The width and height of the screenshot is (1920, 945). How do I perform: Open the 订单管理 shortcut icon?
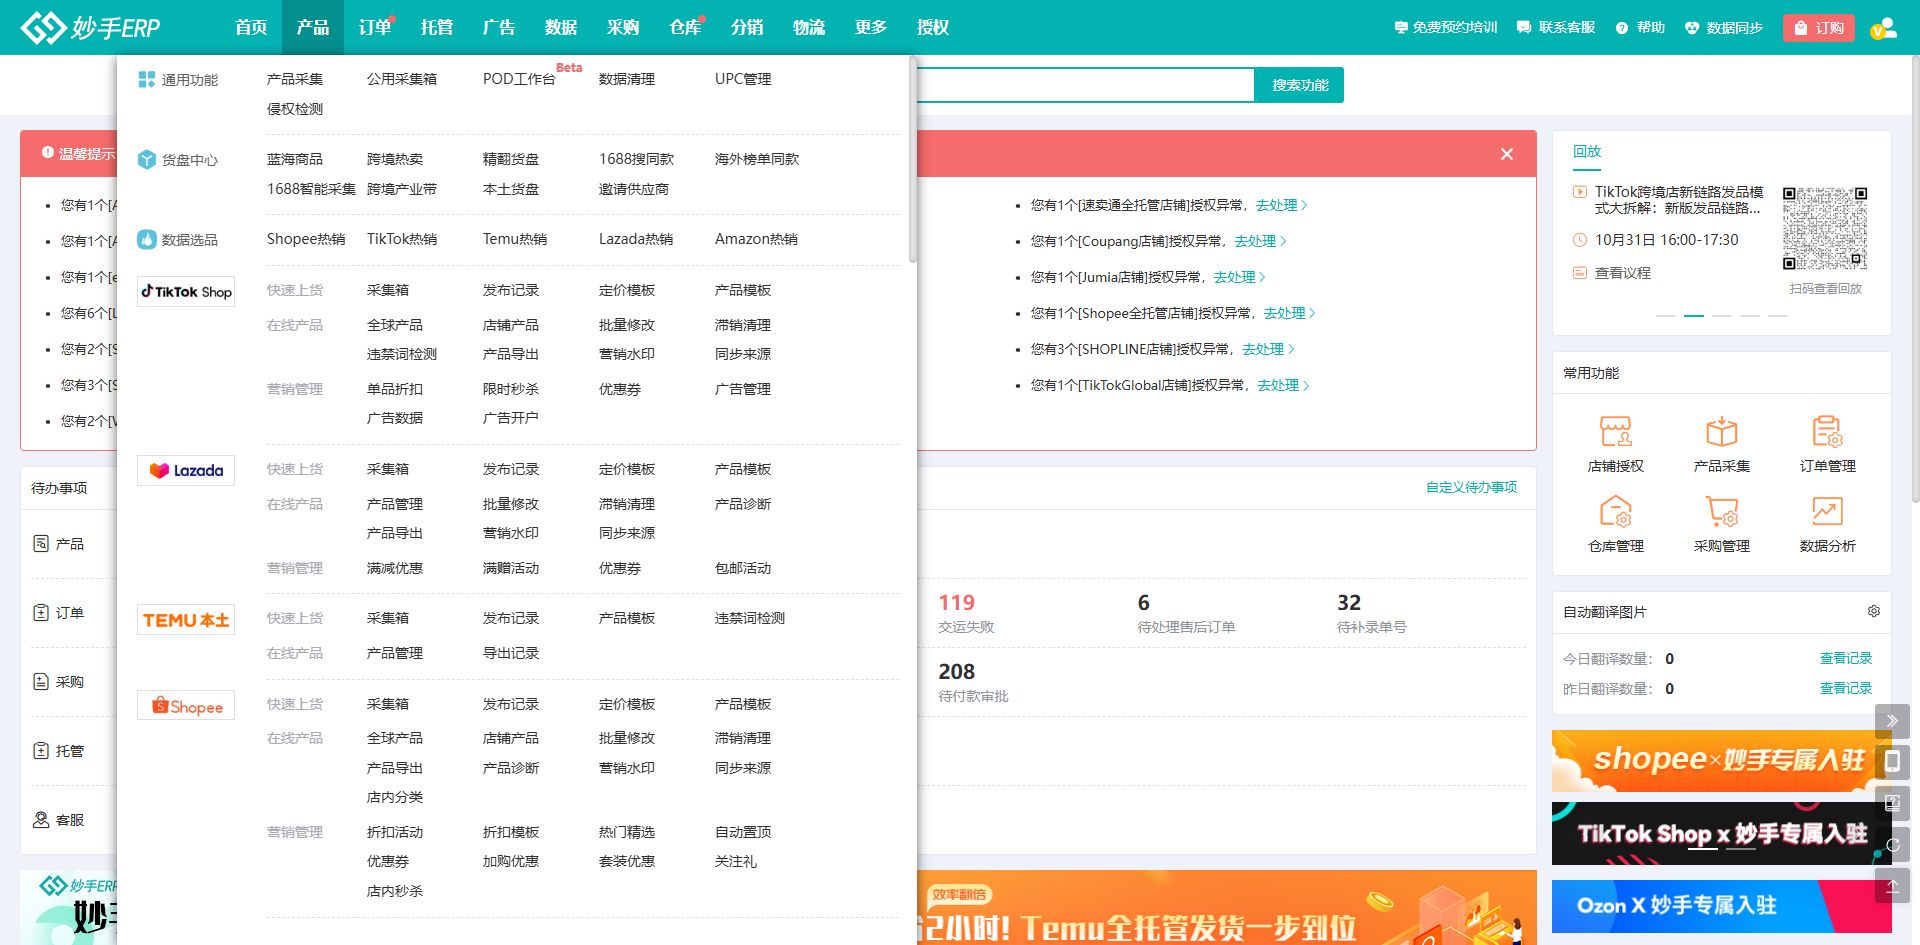coord(1827,432)
